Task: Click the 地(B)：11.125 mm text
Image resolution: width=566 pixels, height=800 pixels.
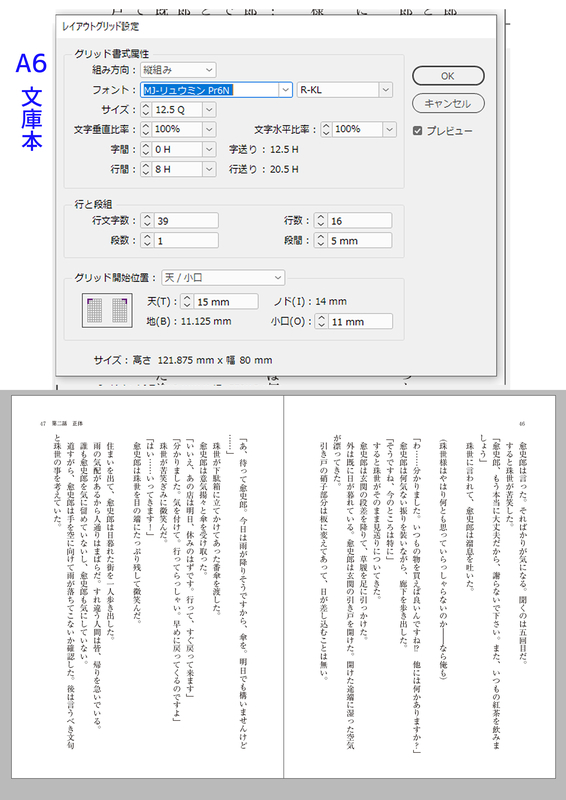Action: pos(189,321)
